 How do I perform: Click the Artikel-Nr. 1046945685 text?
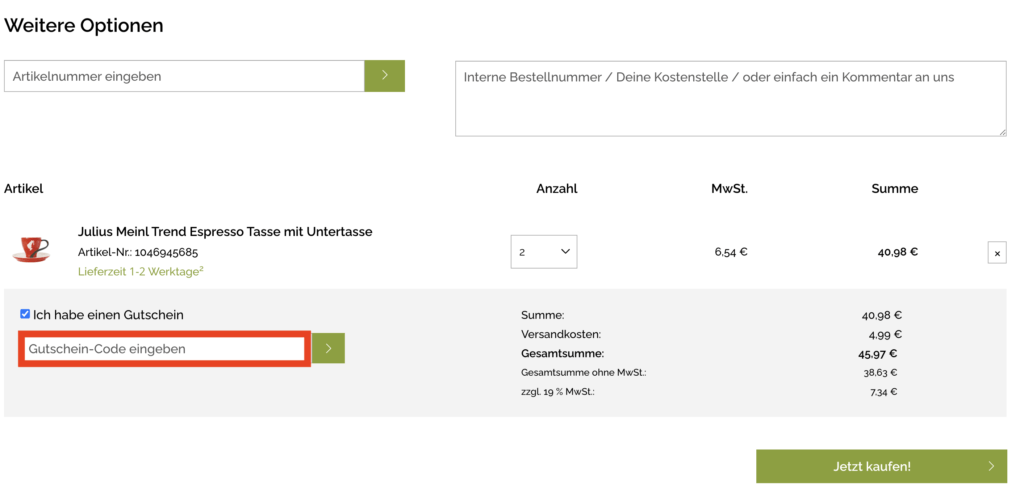pos(138,252)
